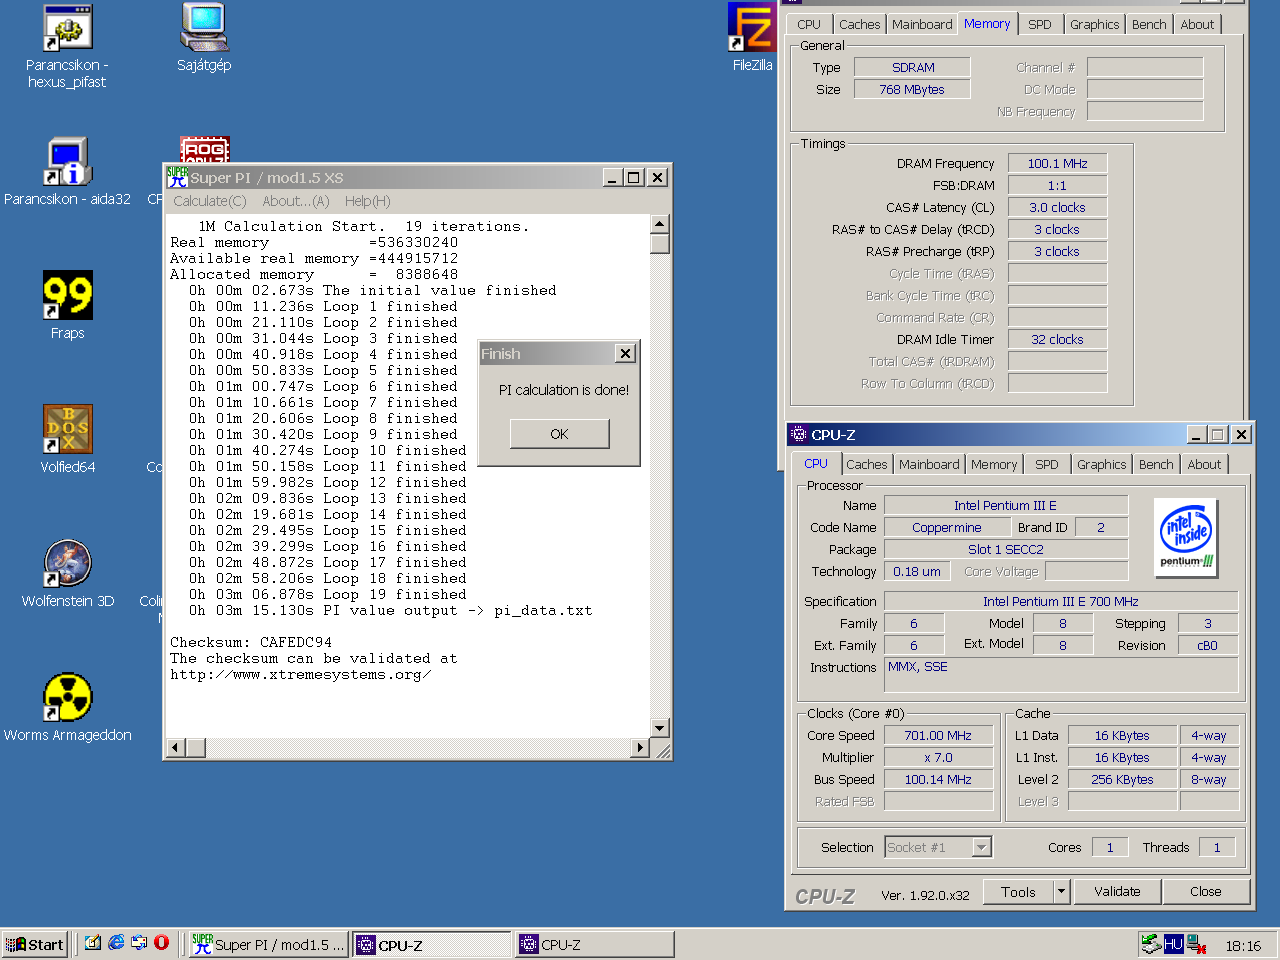Expand the Tools dropdown arrow in CPU-Z
This screenshot has height=960, width=1280.
point(1062,891)
